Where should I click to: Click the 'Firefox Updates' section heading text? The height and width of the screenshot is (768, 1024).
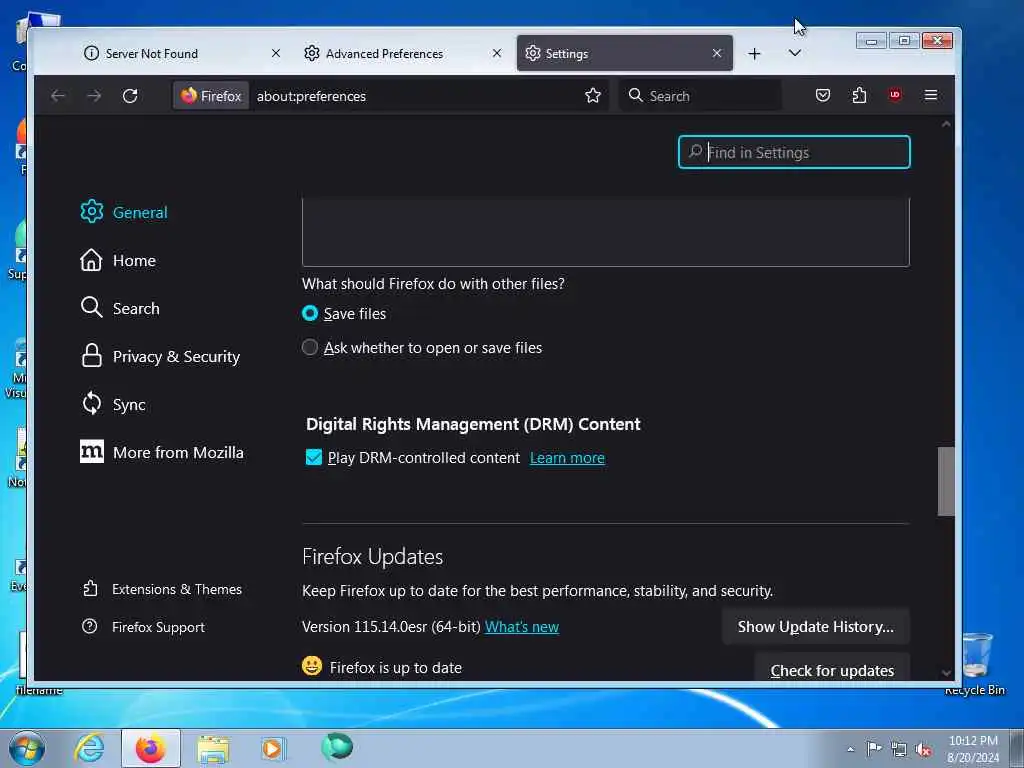[372, 556]
